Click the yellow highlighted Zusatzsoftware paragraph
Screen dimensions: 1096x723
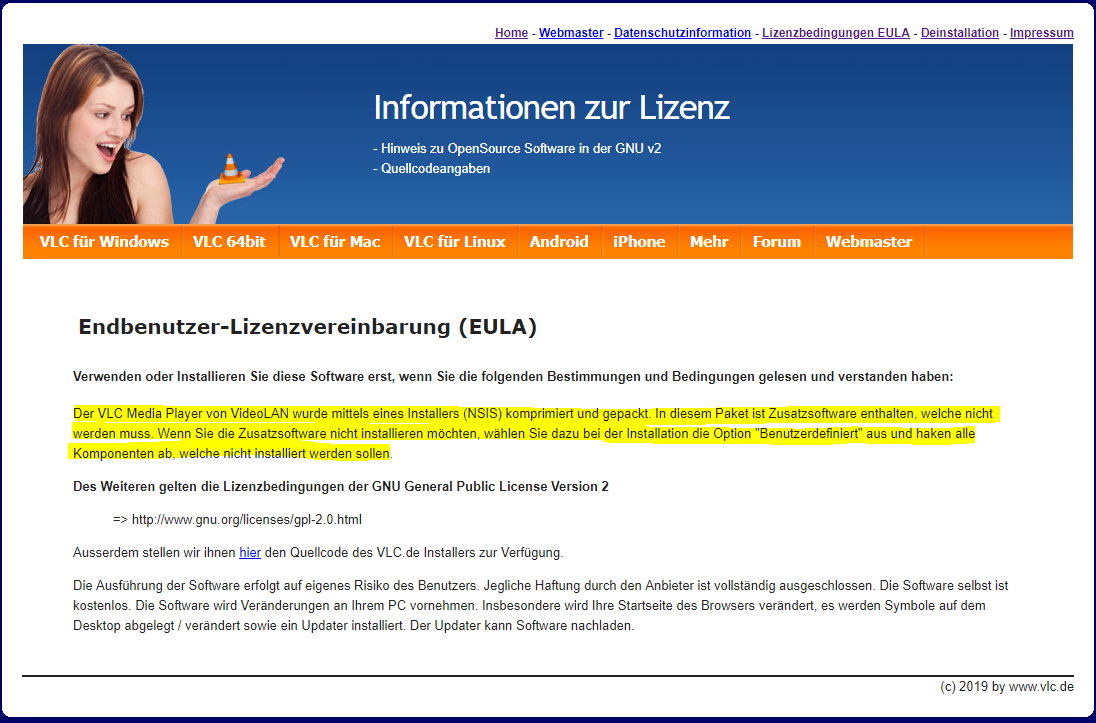point(536,434)
